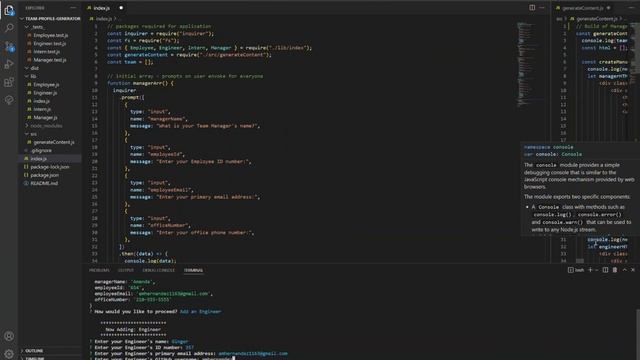Click generateContent.js breadcrumb in right editor
640x360 pixels.
point(596,19)
